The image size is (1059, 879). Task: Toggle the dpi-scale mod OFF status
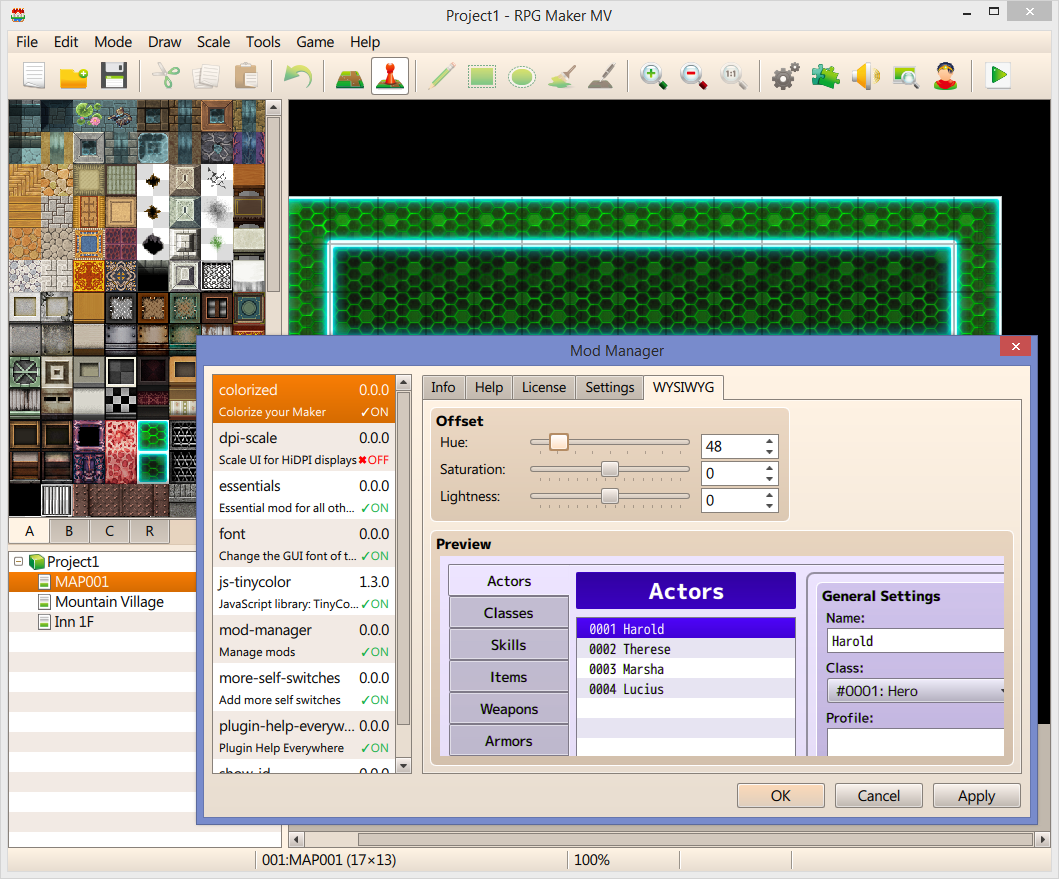[x=373, y=460]
